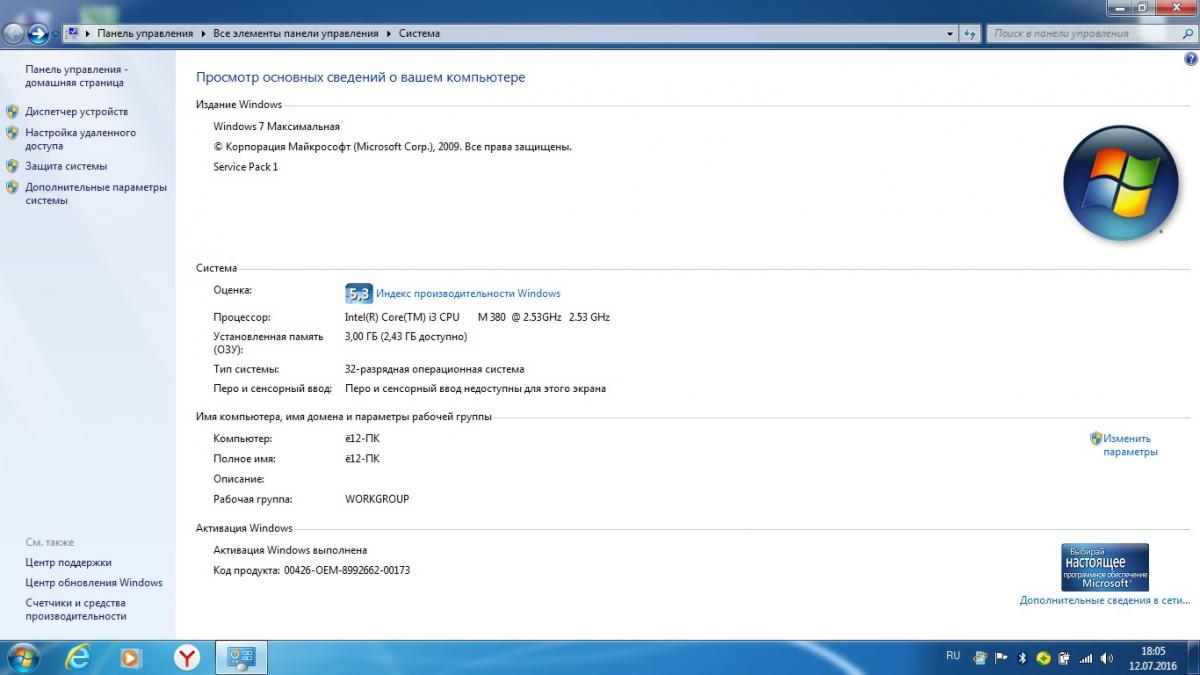Click 'Перо и сенсорный ввод недоступны для этого экрана'
The image size is (1200, 675).
click(x=475, y=389)
